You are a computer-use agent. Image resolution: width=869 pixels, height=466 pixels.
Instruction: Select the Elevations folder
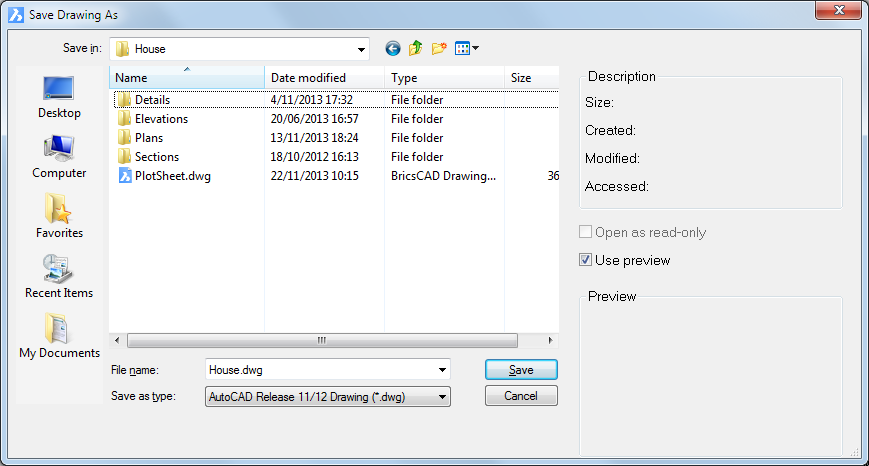point(161,119)
